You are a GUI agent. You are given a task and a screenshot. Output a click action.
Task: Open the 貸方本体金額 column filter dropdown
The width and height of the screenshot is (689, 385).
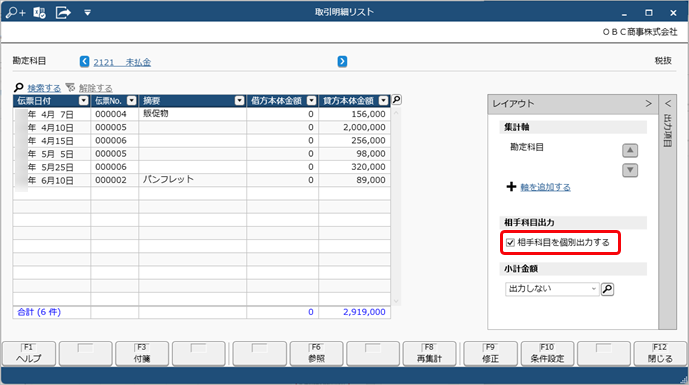tap(384, 101)
